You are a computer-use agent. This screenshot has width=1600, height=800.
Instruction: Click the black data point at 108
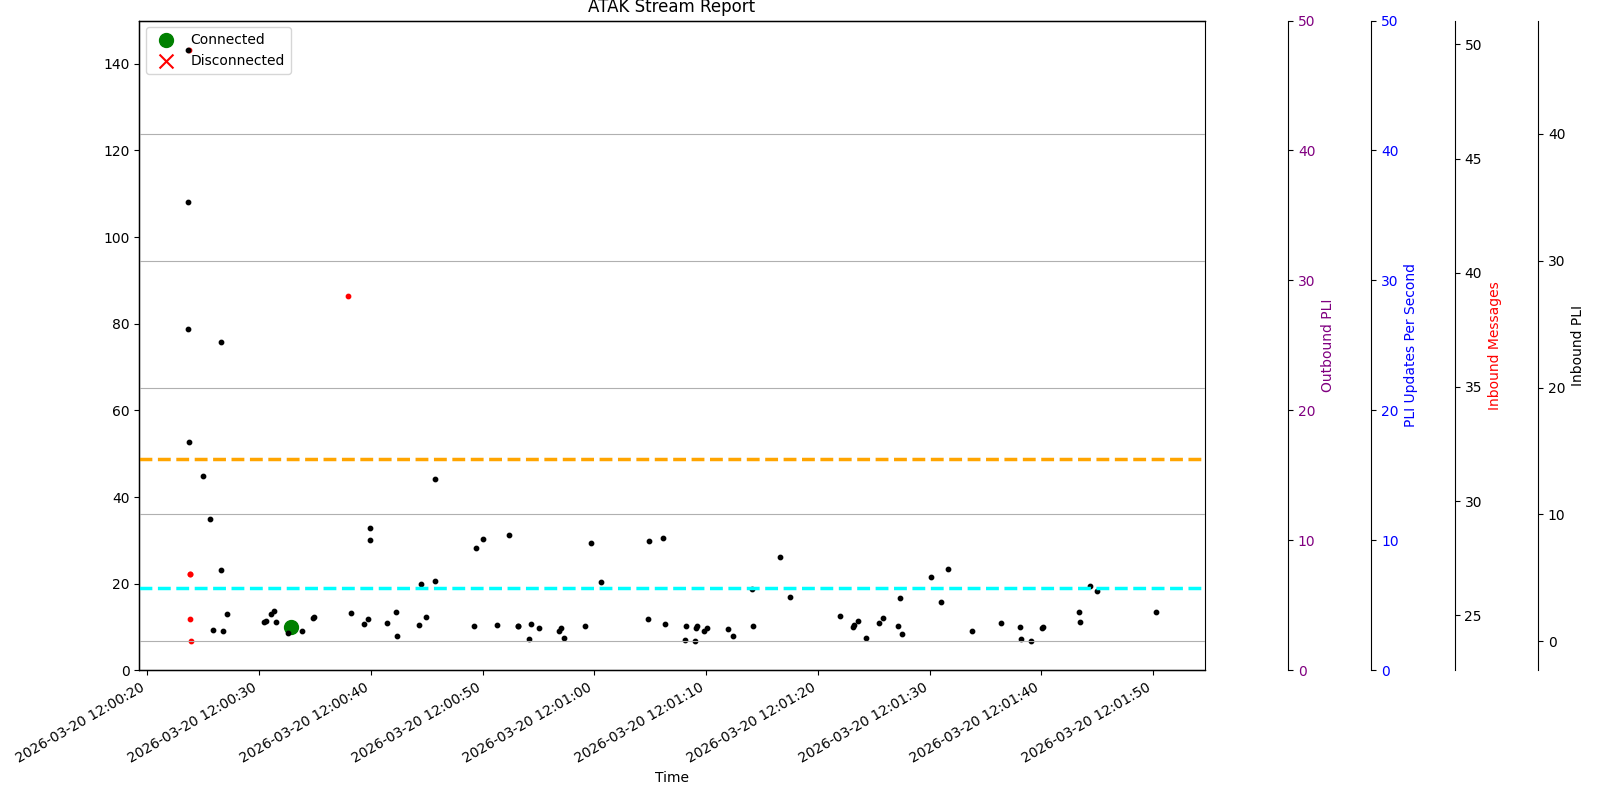tap(188, 202)
